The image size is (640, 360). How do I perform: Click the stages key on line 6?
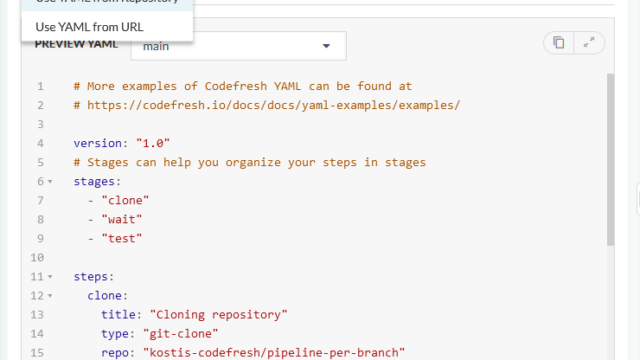point(94,181)
